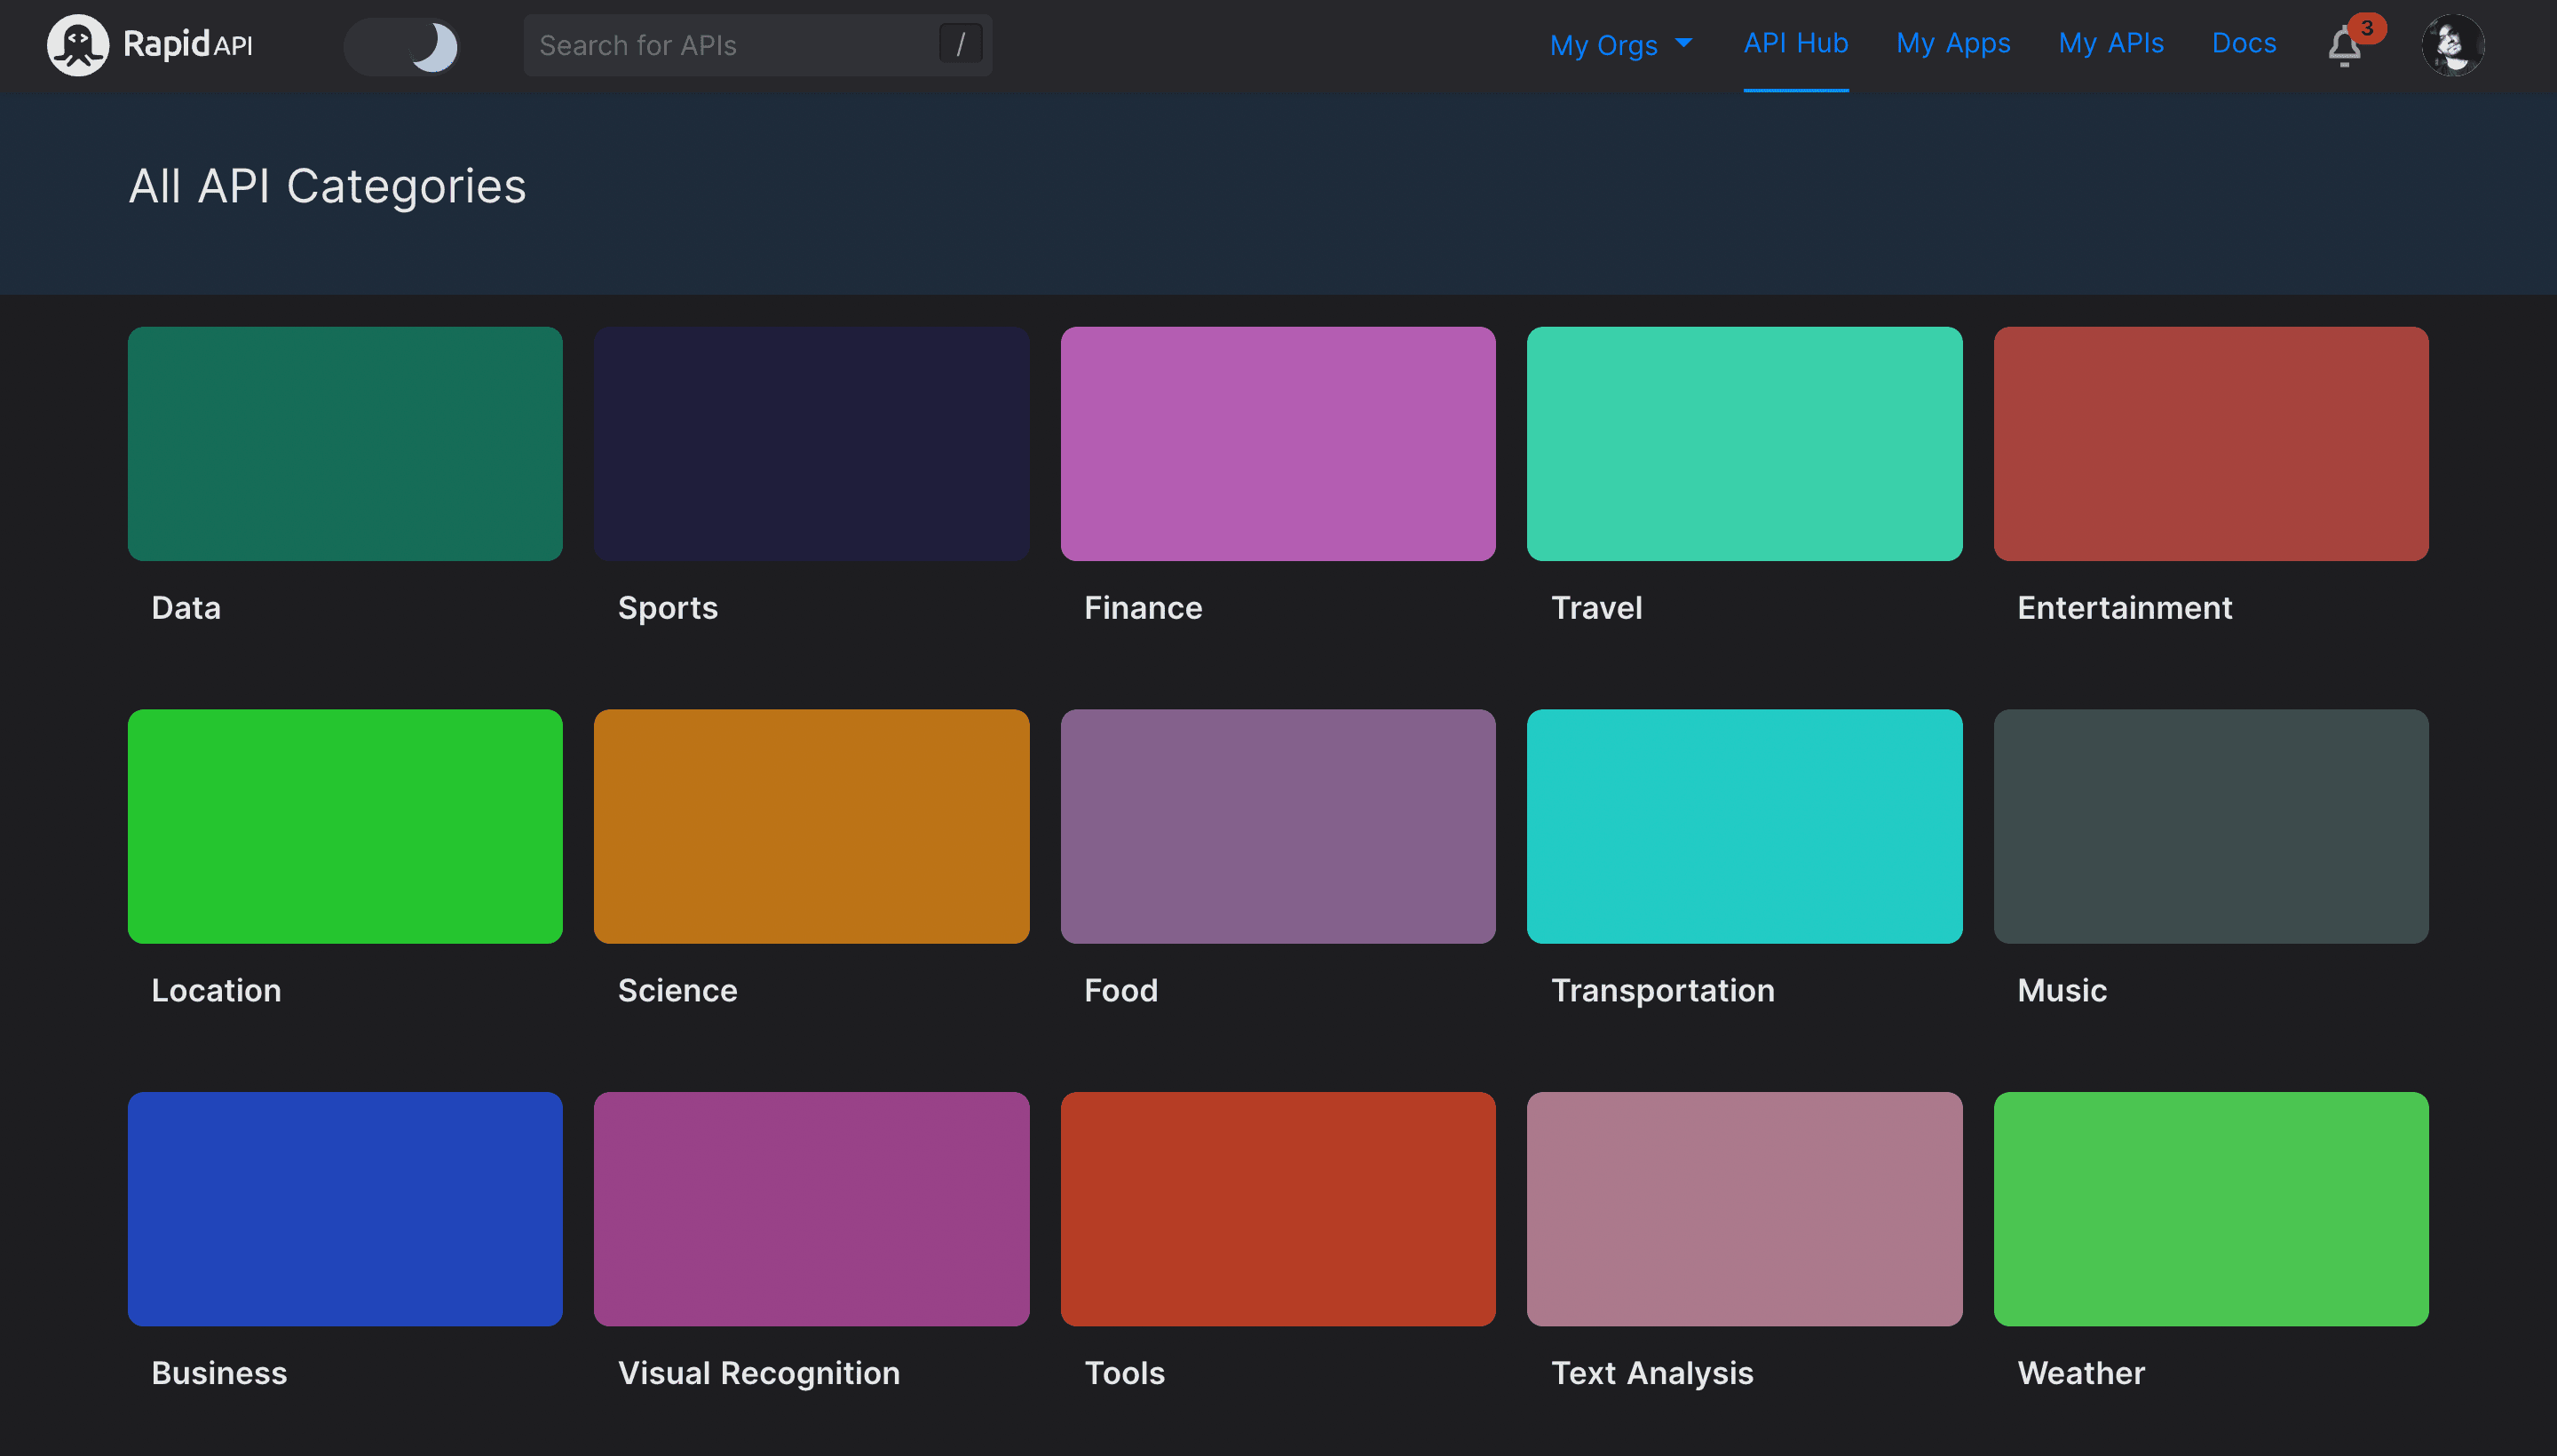This screenshot has height=1456, width=2557.
Task: Click the Sports label text
Action: point(668,608)
